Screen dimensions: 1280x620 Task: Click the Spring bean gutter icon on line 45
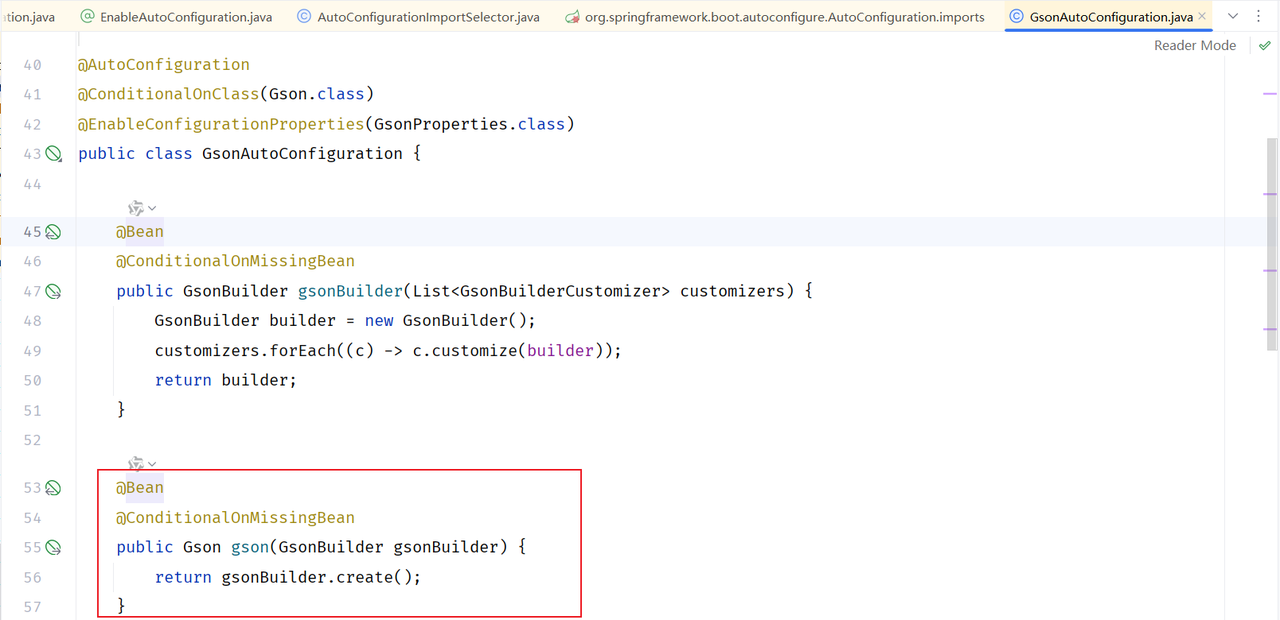[x=53, y=232]
